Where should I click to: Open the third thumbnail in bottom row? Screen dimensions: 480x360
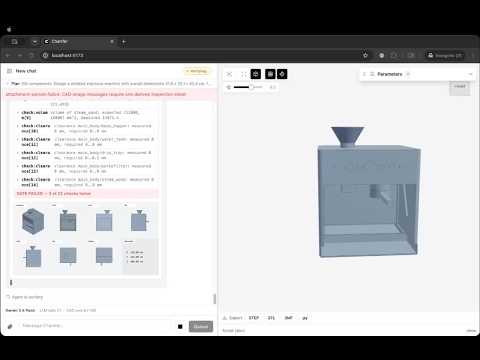point(104,256)
